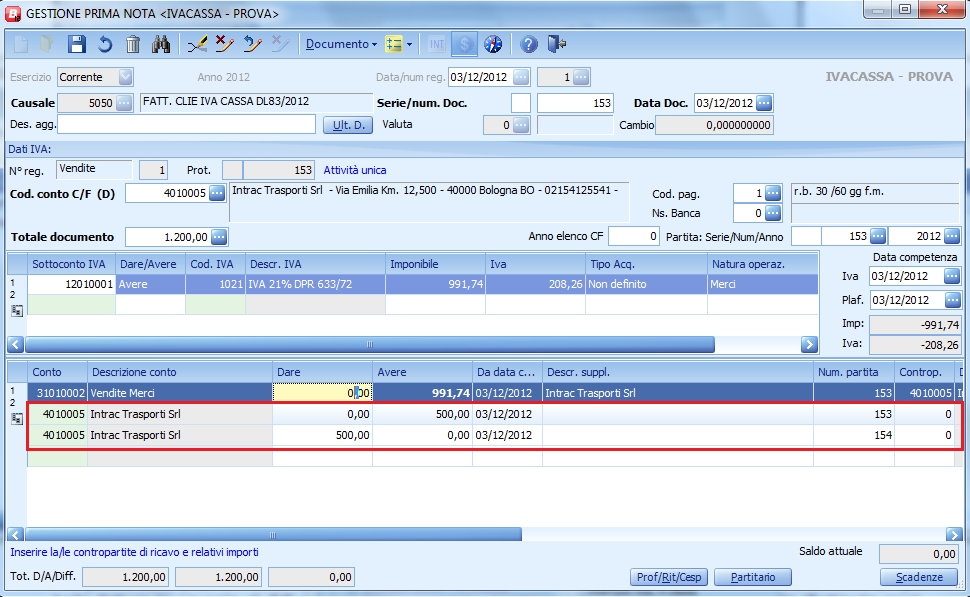
Task: Click the Exit door icon
Action: (557, 44)
